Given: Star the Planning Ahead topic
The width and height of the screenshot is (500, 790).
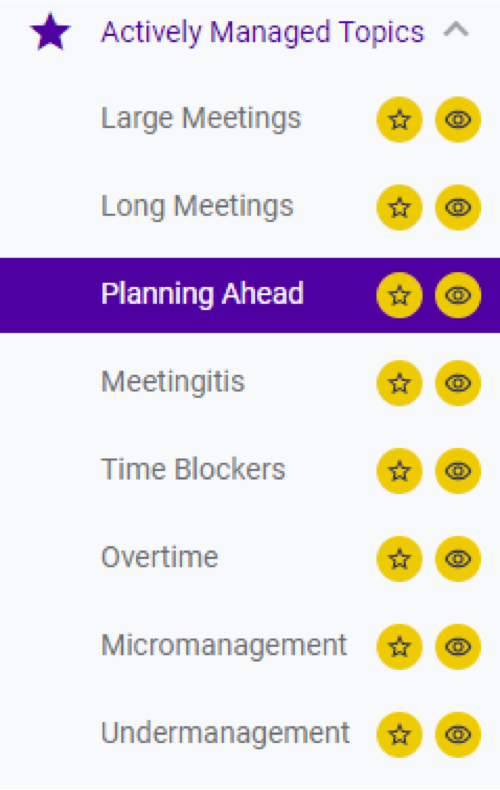Looking at the screenshot, I should click(x=399, y=295).
